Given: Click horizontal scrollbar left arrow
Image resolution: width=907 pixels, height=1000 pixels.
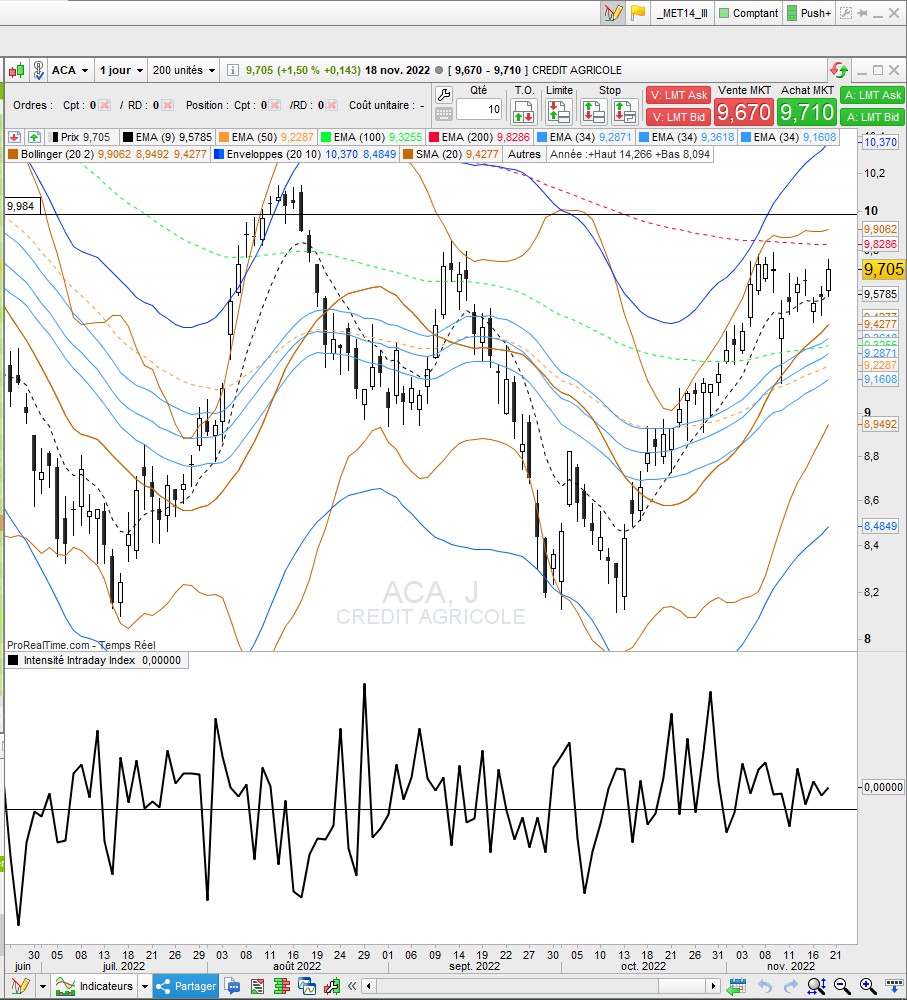Looking at the screenshot, I should 368,986.
